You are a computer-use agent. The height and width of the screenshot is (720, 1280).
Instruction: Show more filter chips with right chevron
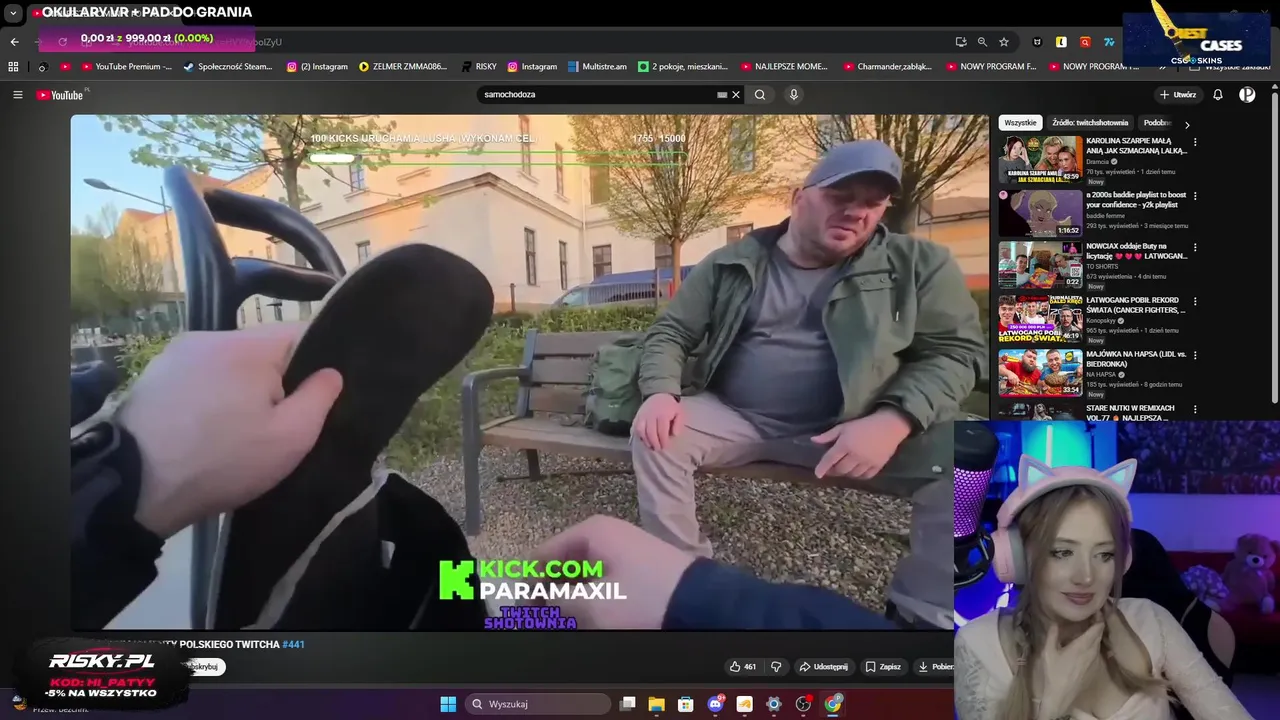[x=1187, y=124]
